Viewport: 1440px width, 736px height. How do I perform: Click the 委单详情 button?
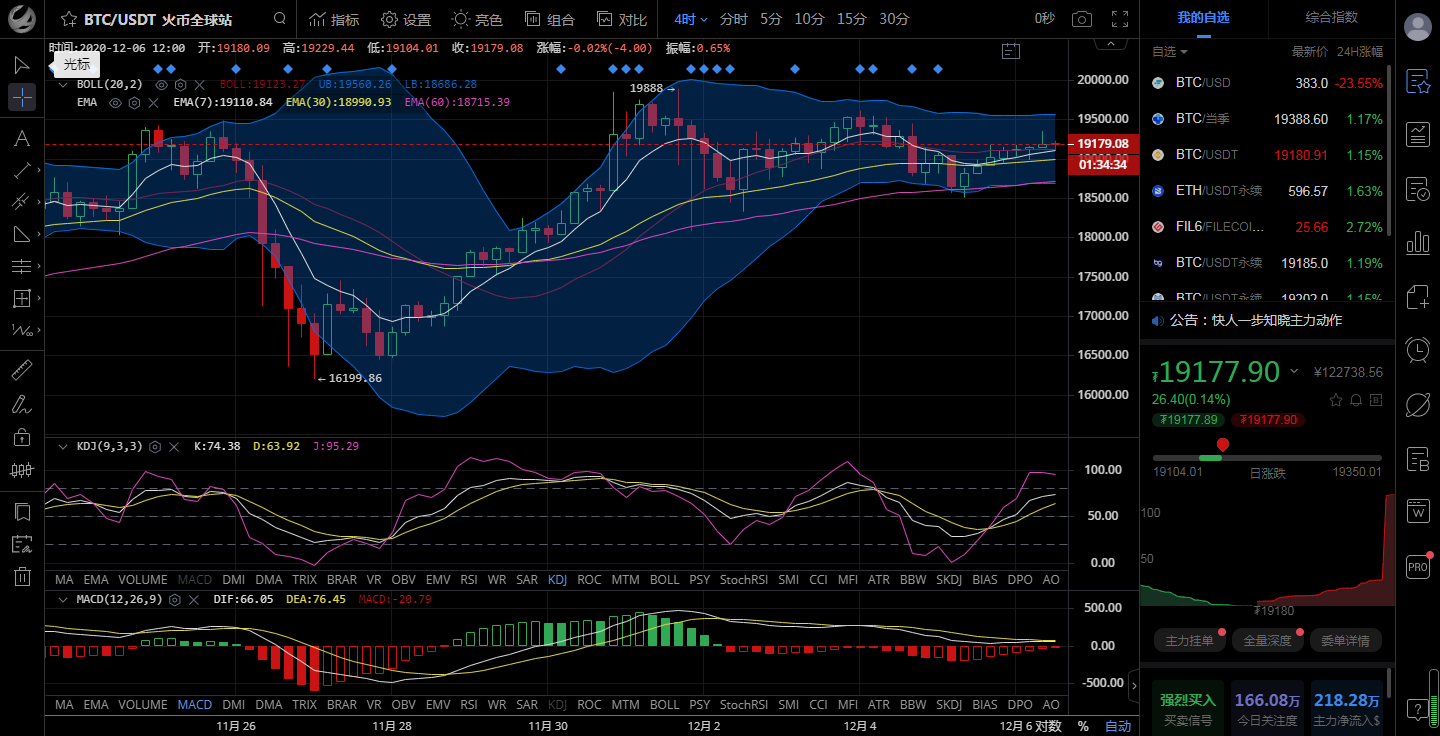pos(1345,640)
